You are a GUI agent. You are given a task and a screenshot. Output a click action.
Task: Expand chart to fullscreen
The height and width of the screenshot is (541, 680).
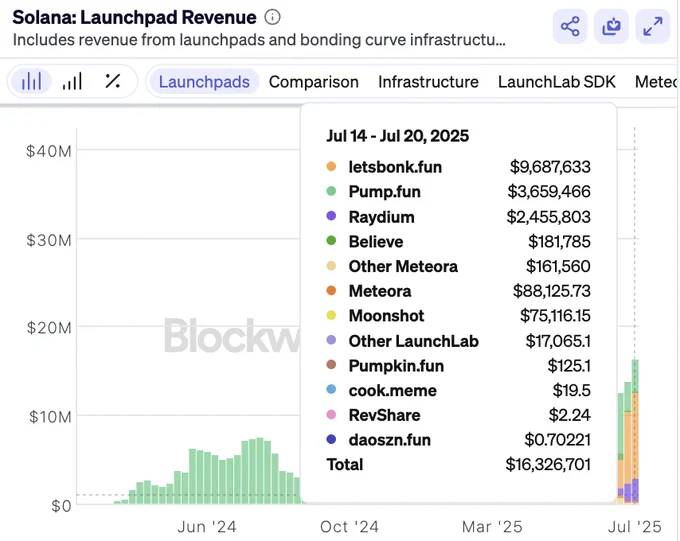point(653,26)
